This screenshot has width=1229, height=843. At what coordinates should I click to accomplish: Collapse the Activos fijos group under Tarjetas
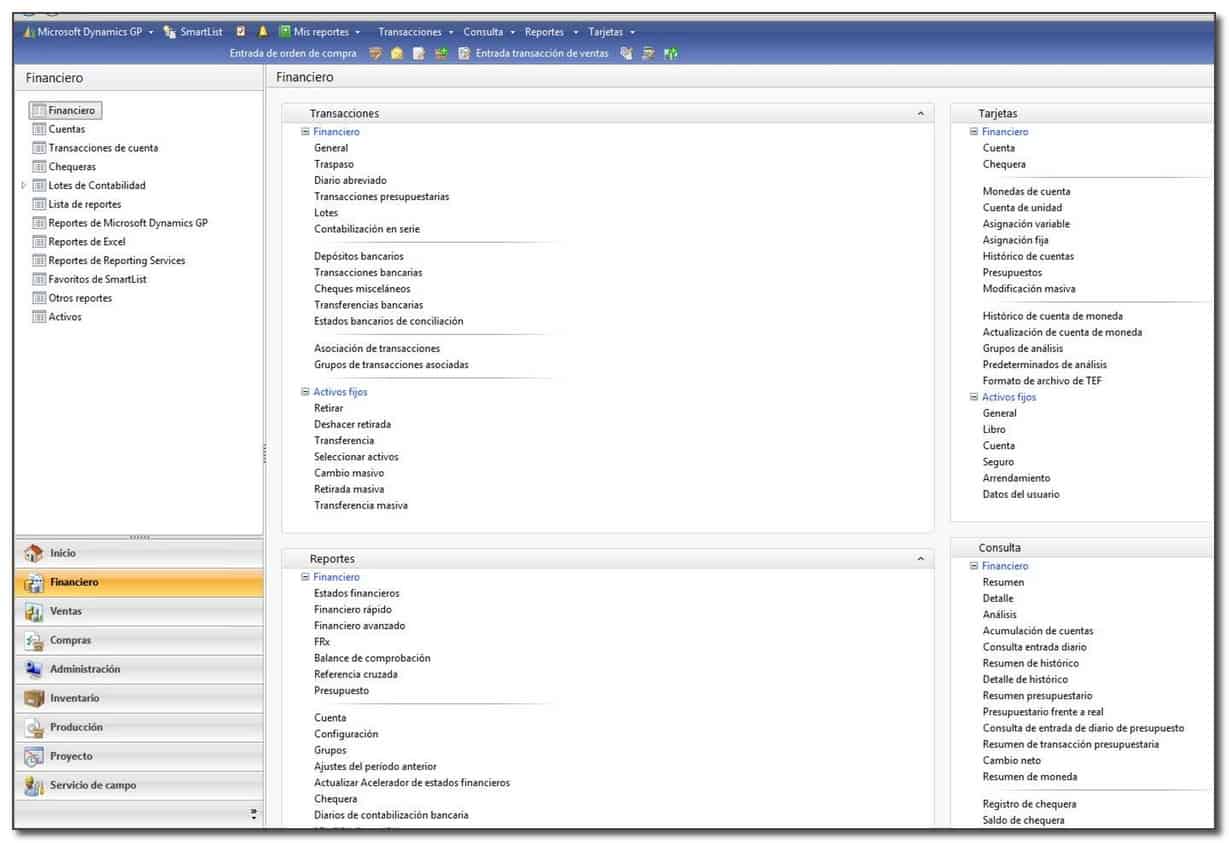click(x=972, y=397)
